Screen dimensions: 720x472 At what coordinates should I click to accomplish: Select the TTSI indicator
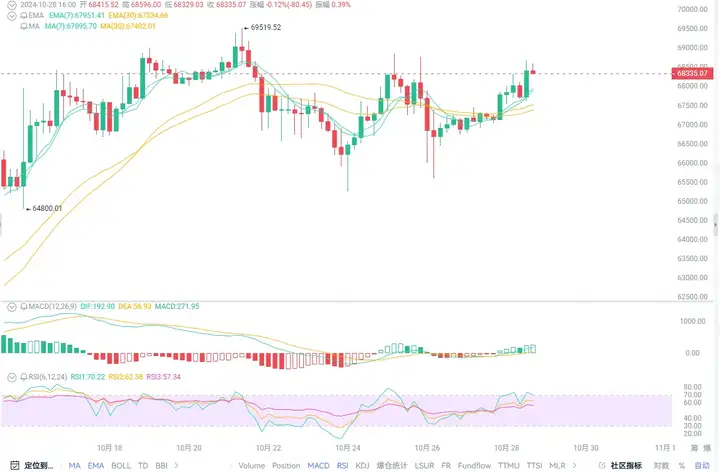[x=534, y=466]
